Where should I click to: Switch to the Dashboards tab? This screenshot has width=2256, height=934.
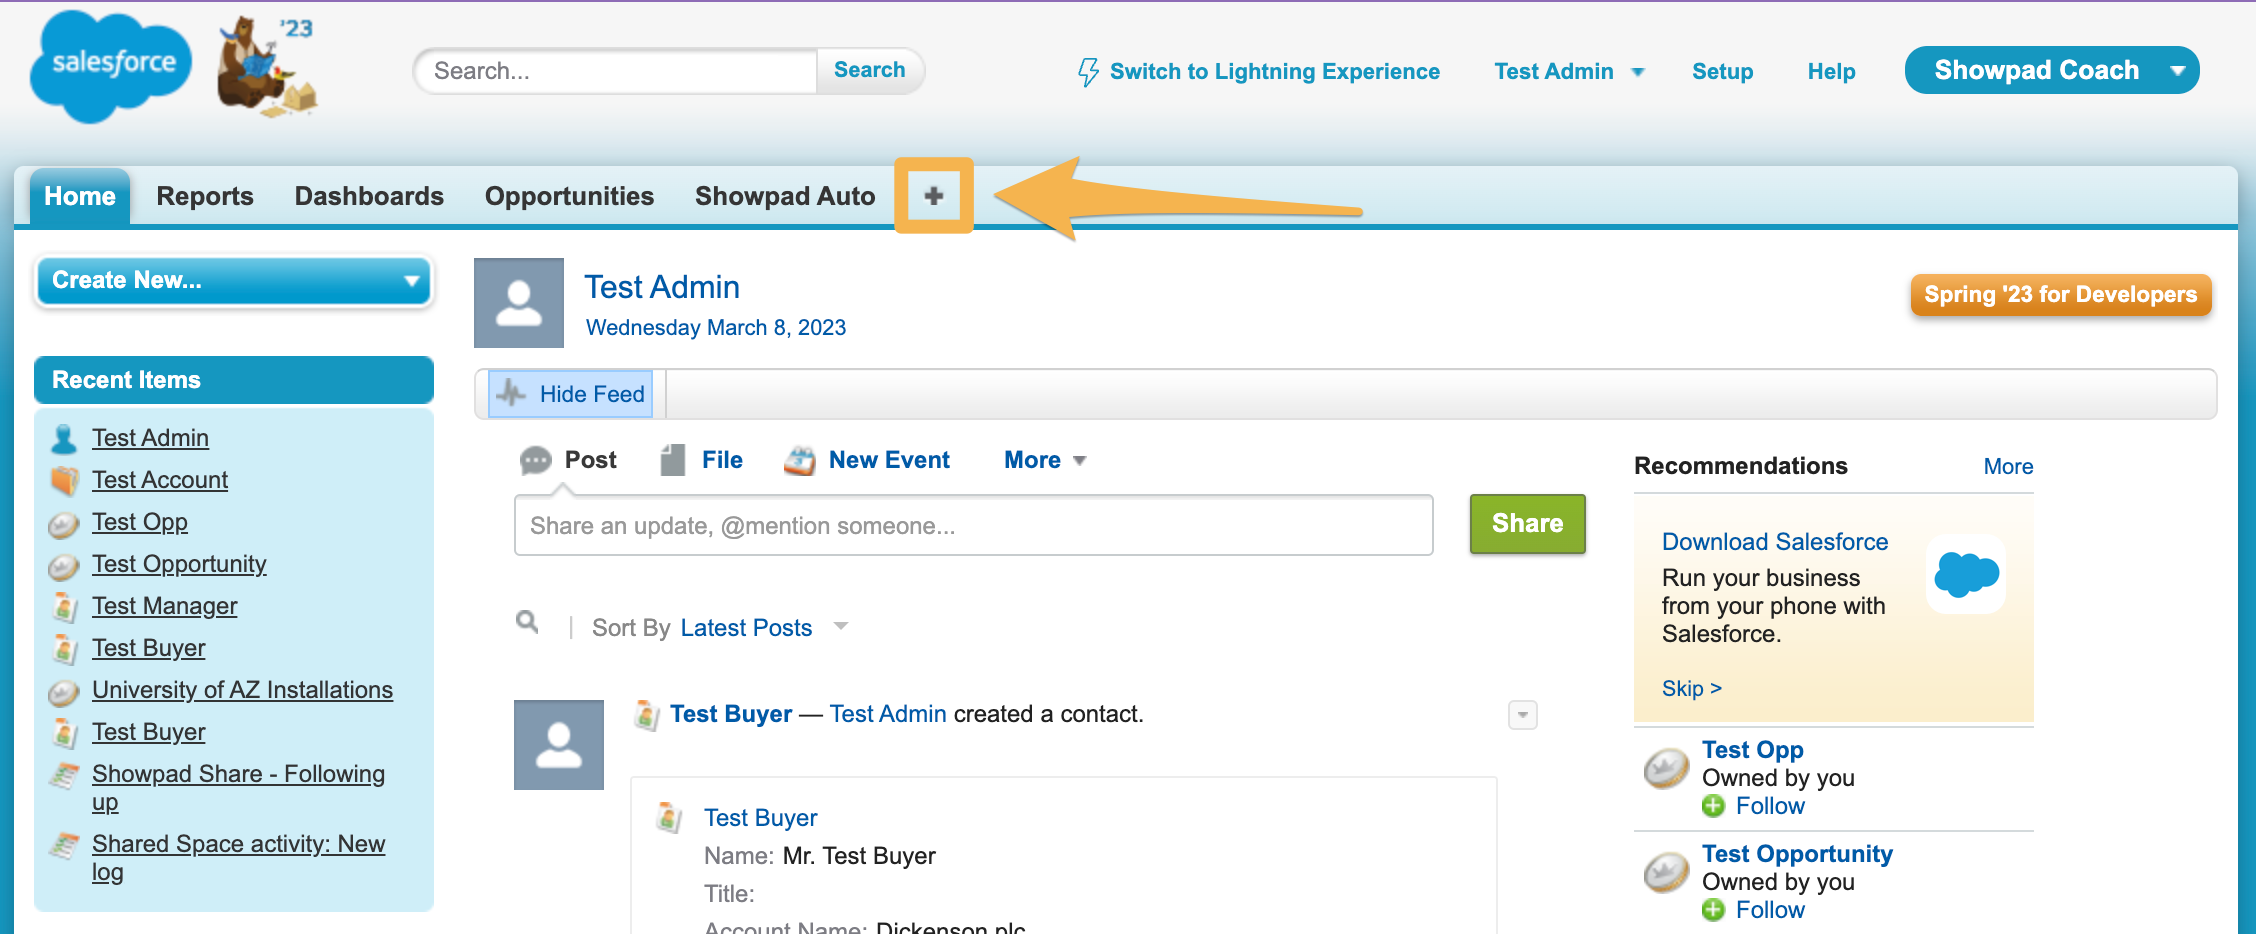[x=368, y=196]
